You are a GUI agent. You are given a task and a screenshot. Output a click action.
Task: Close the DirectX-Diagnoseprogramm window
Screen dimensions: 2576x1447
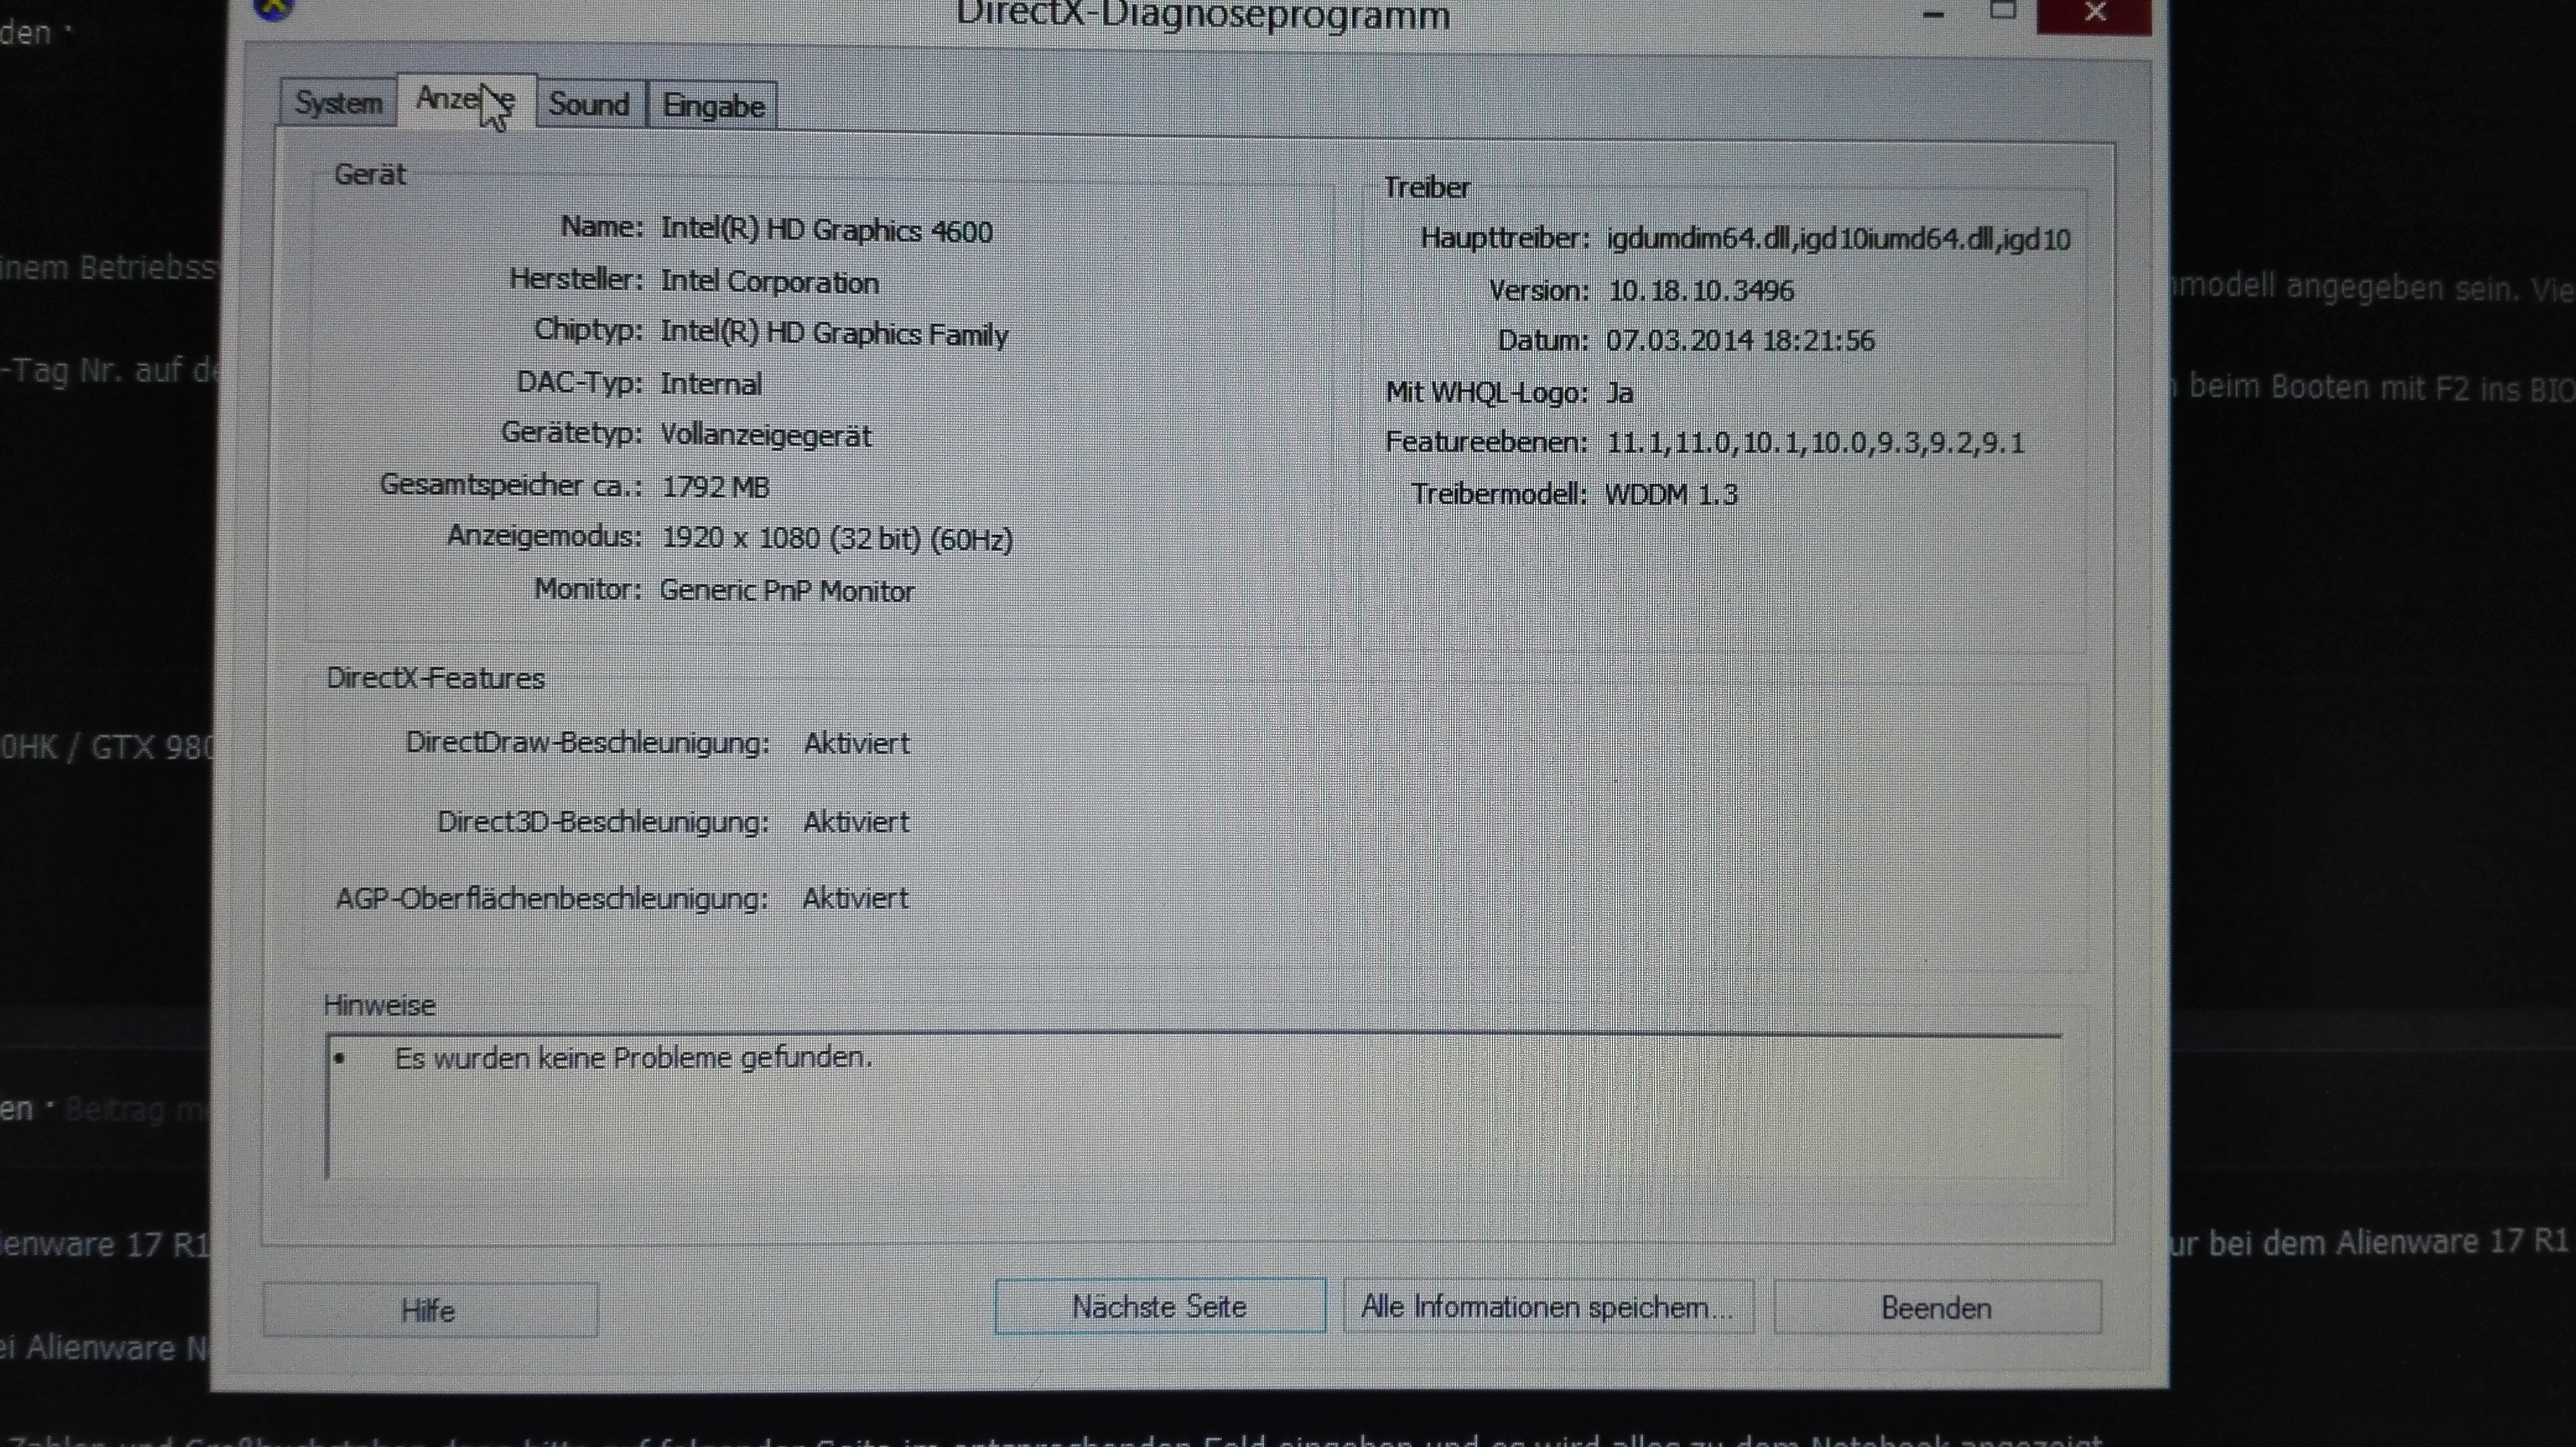tap(2094, 14)
